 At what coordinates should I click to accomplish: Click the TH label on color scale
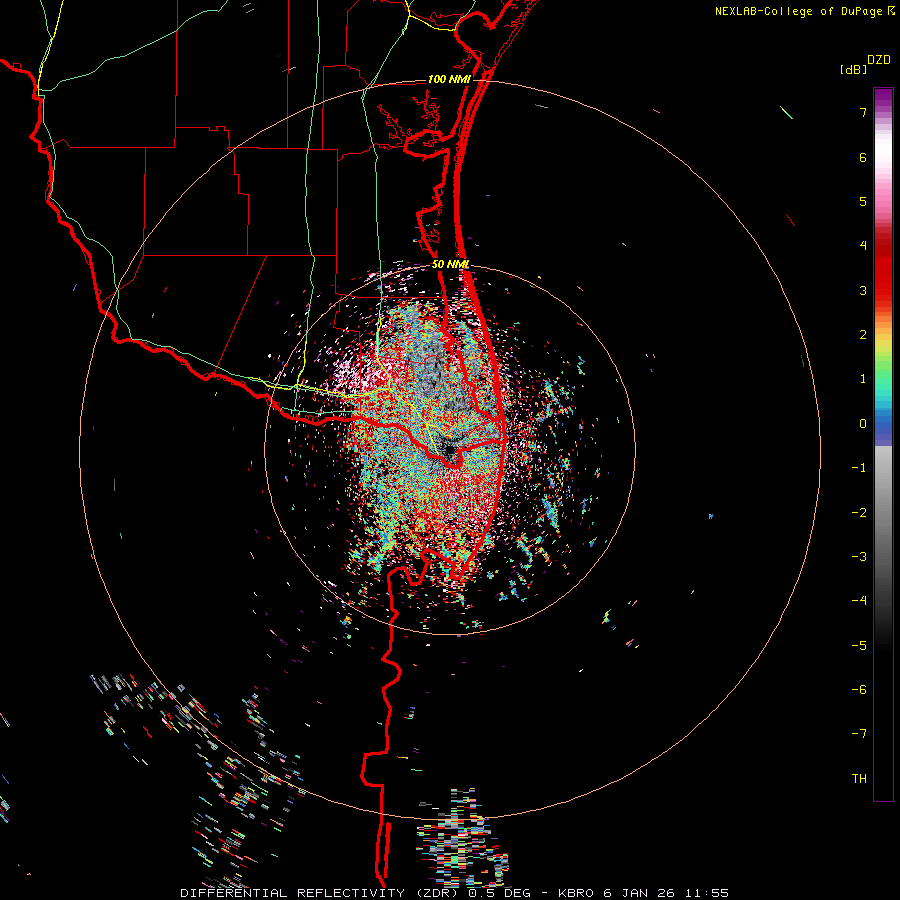pyautogui.click(x=859, y=779)
